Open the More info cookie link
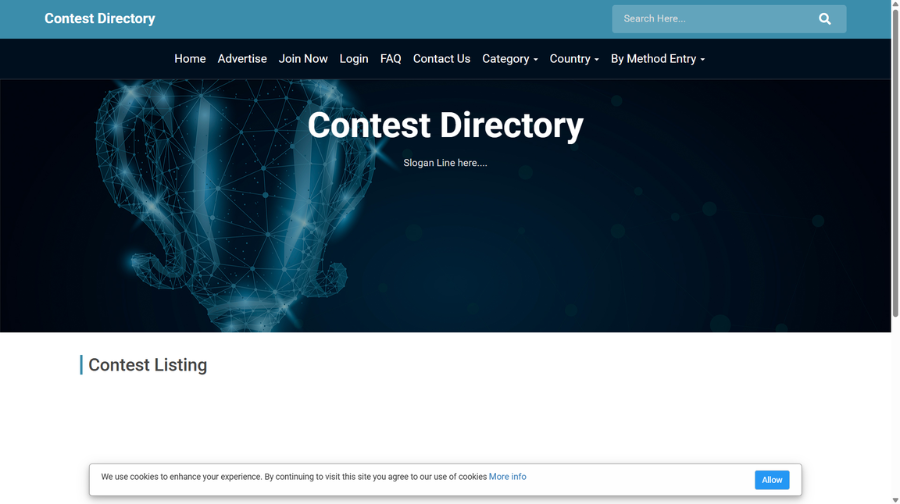Image resolution: width=900 pixels, height=504 pixels. 507,476
